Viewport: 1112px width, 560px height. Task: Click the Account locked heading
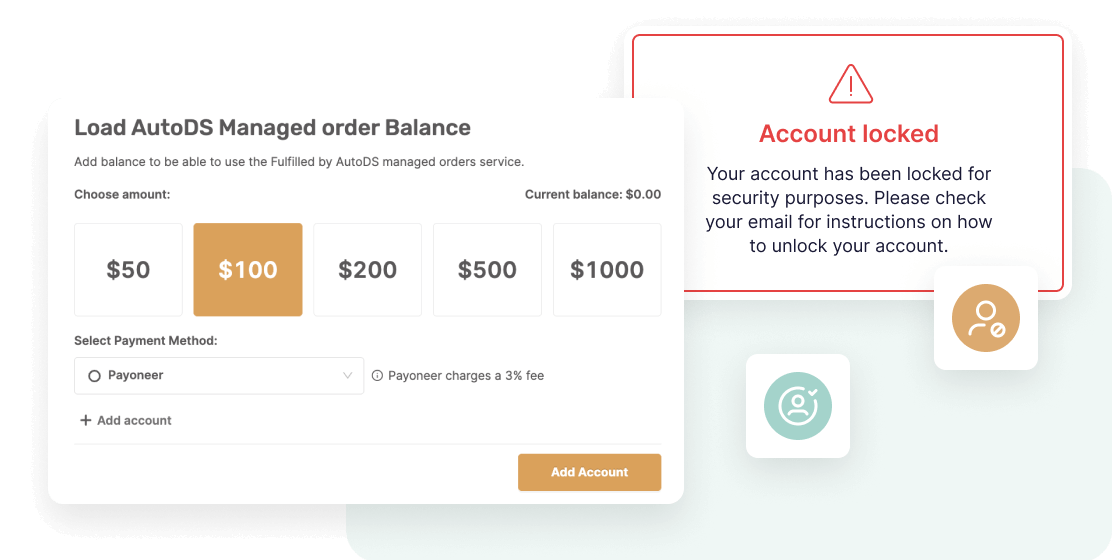849,133
